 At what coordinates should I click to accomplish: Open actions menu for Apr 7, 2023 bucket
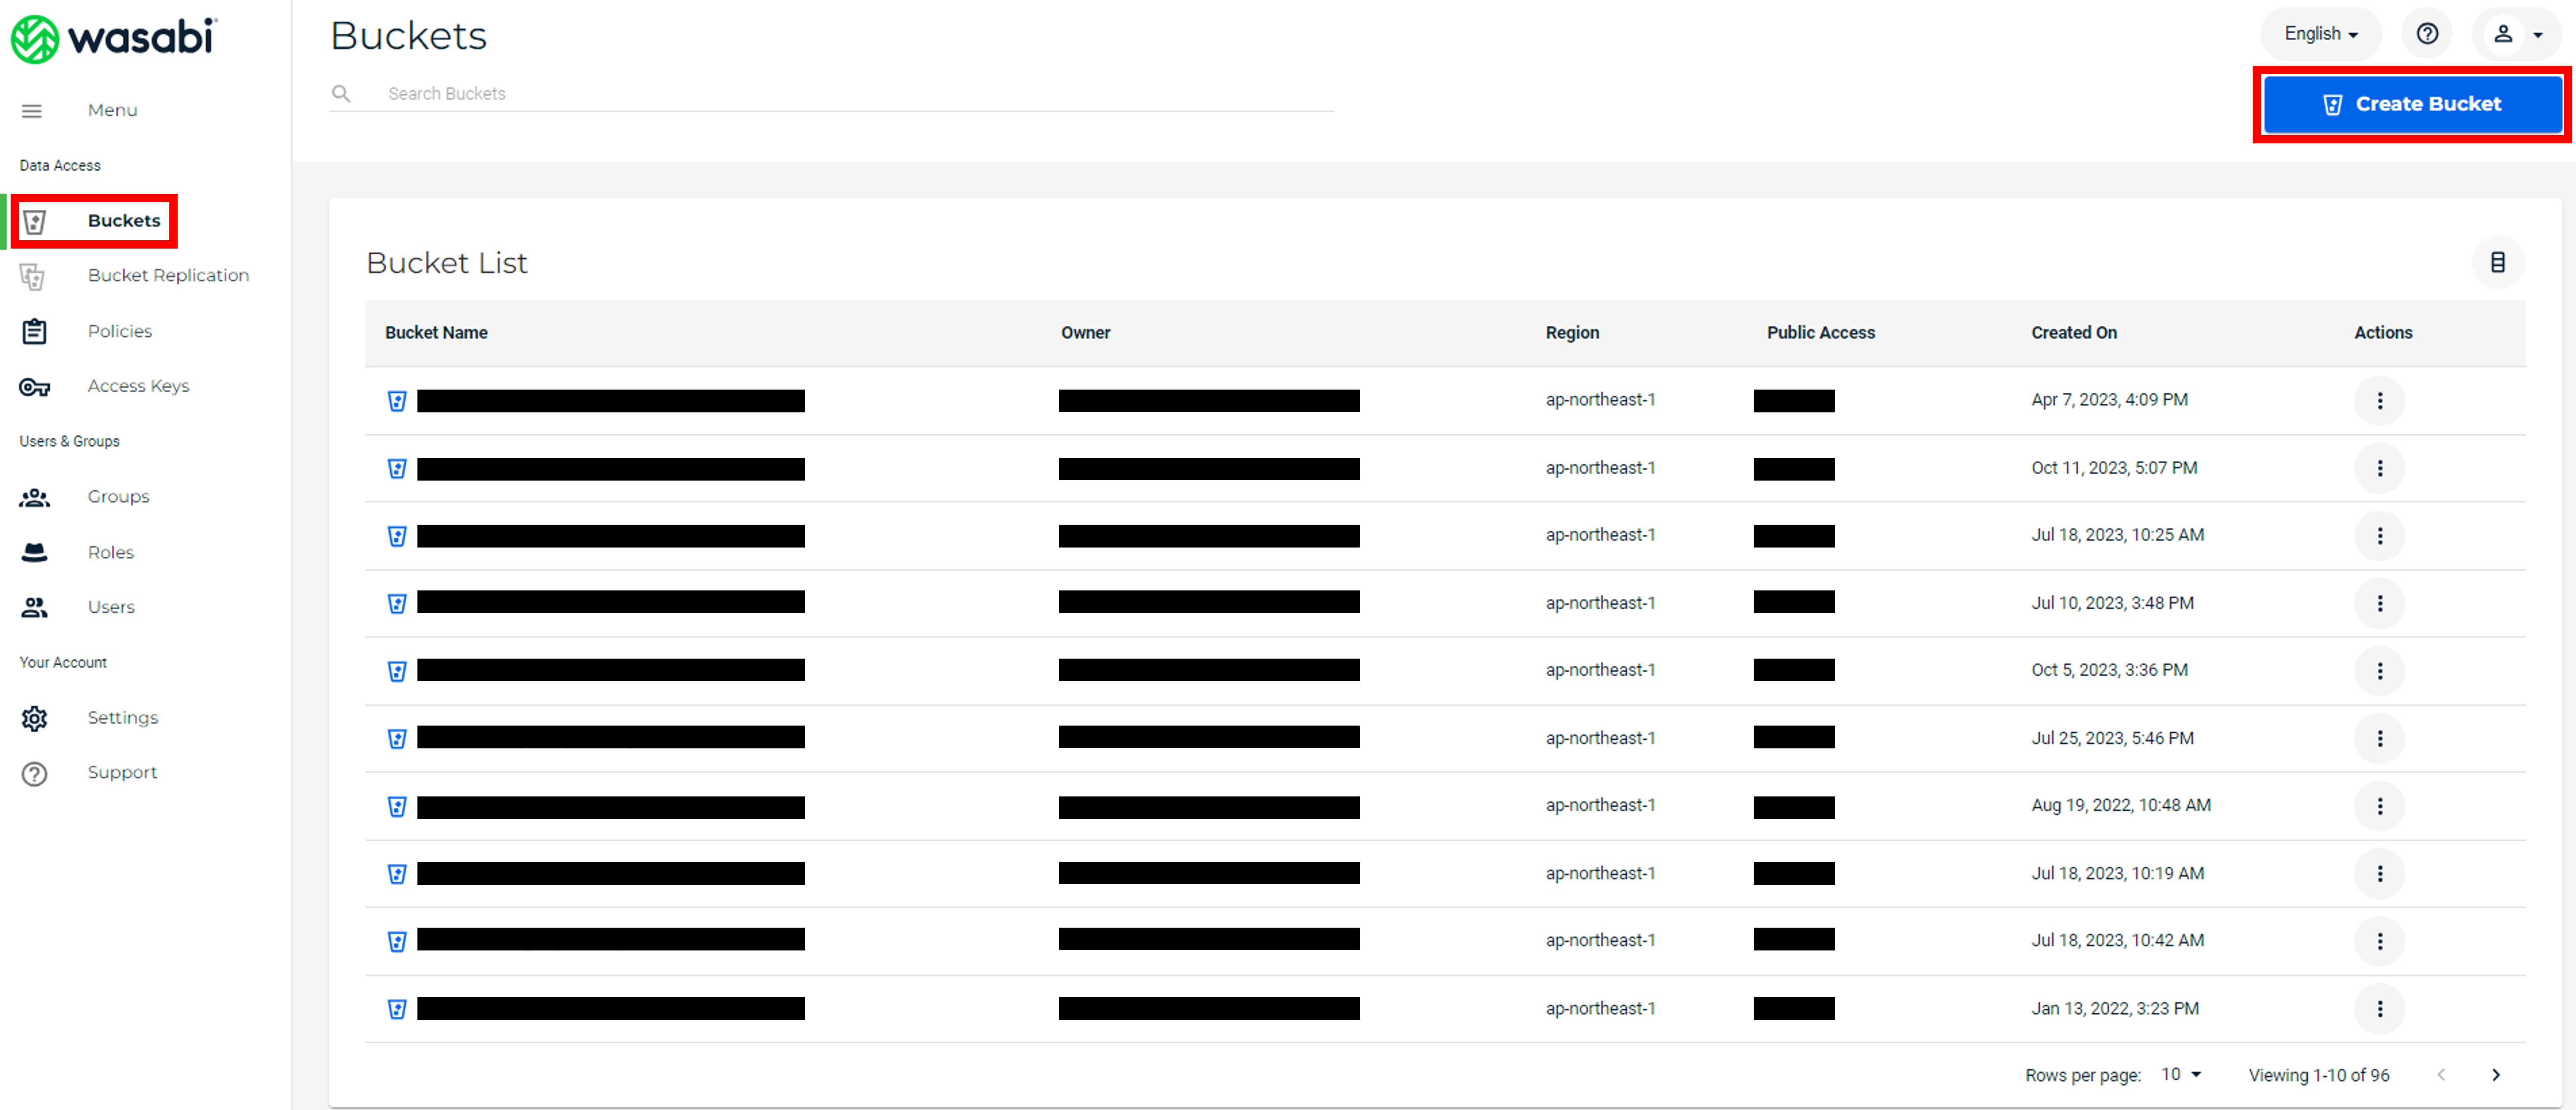pyautogui.click(x=2379, y=400)
